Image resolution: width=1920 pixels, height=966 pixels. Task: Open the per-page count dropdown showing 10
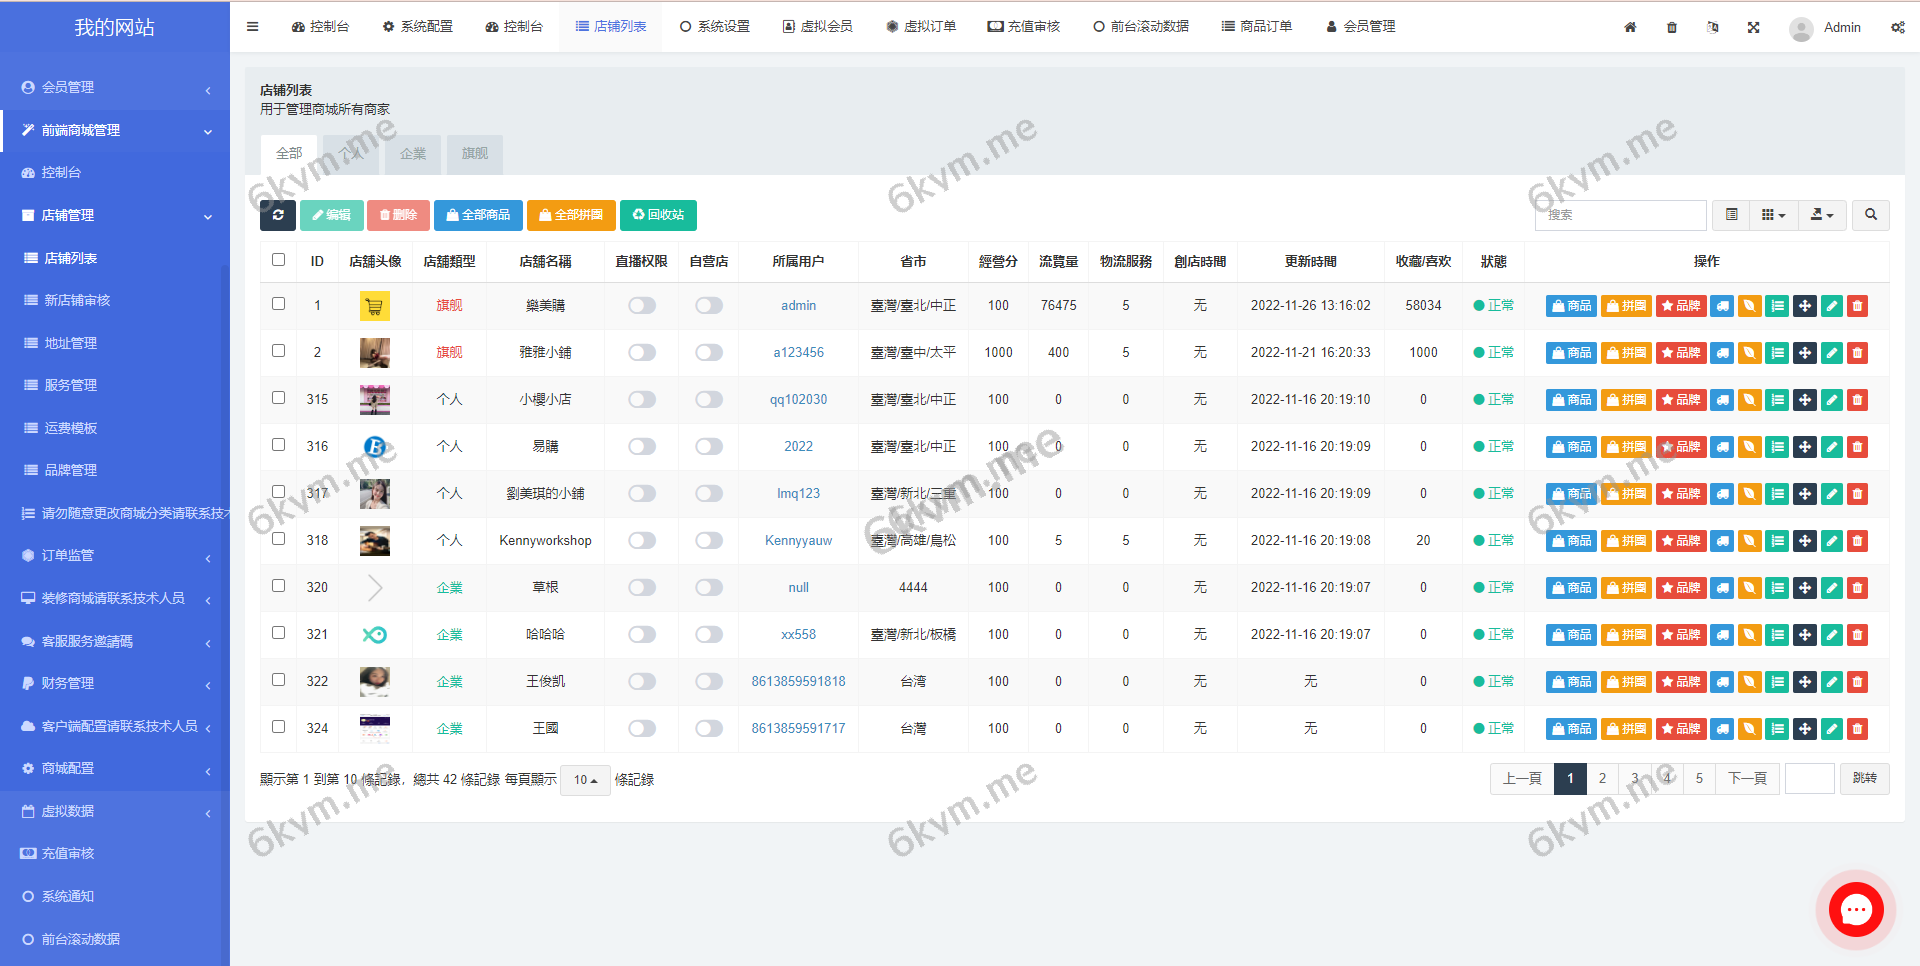(x=585, y=780)
